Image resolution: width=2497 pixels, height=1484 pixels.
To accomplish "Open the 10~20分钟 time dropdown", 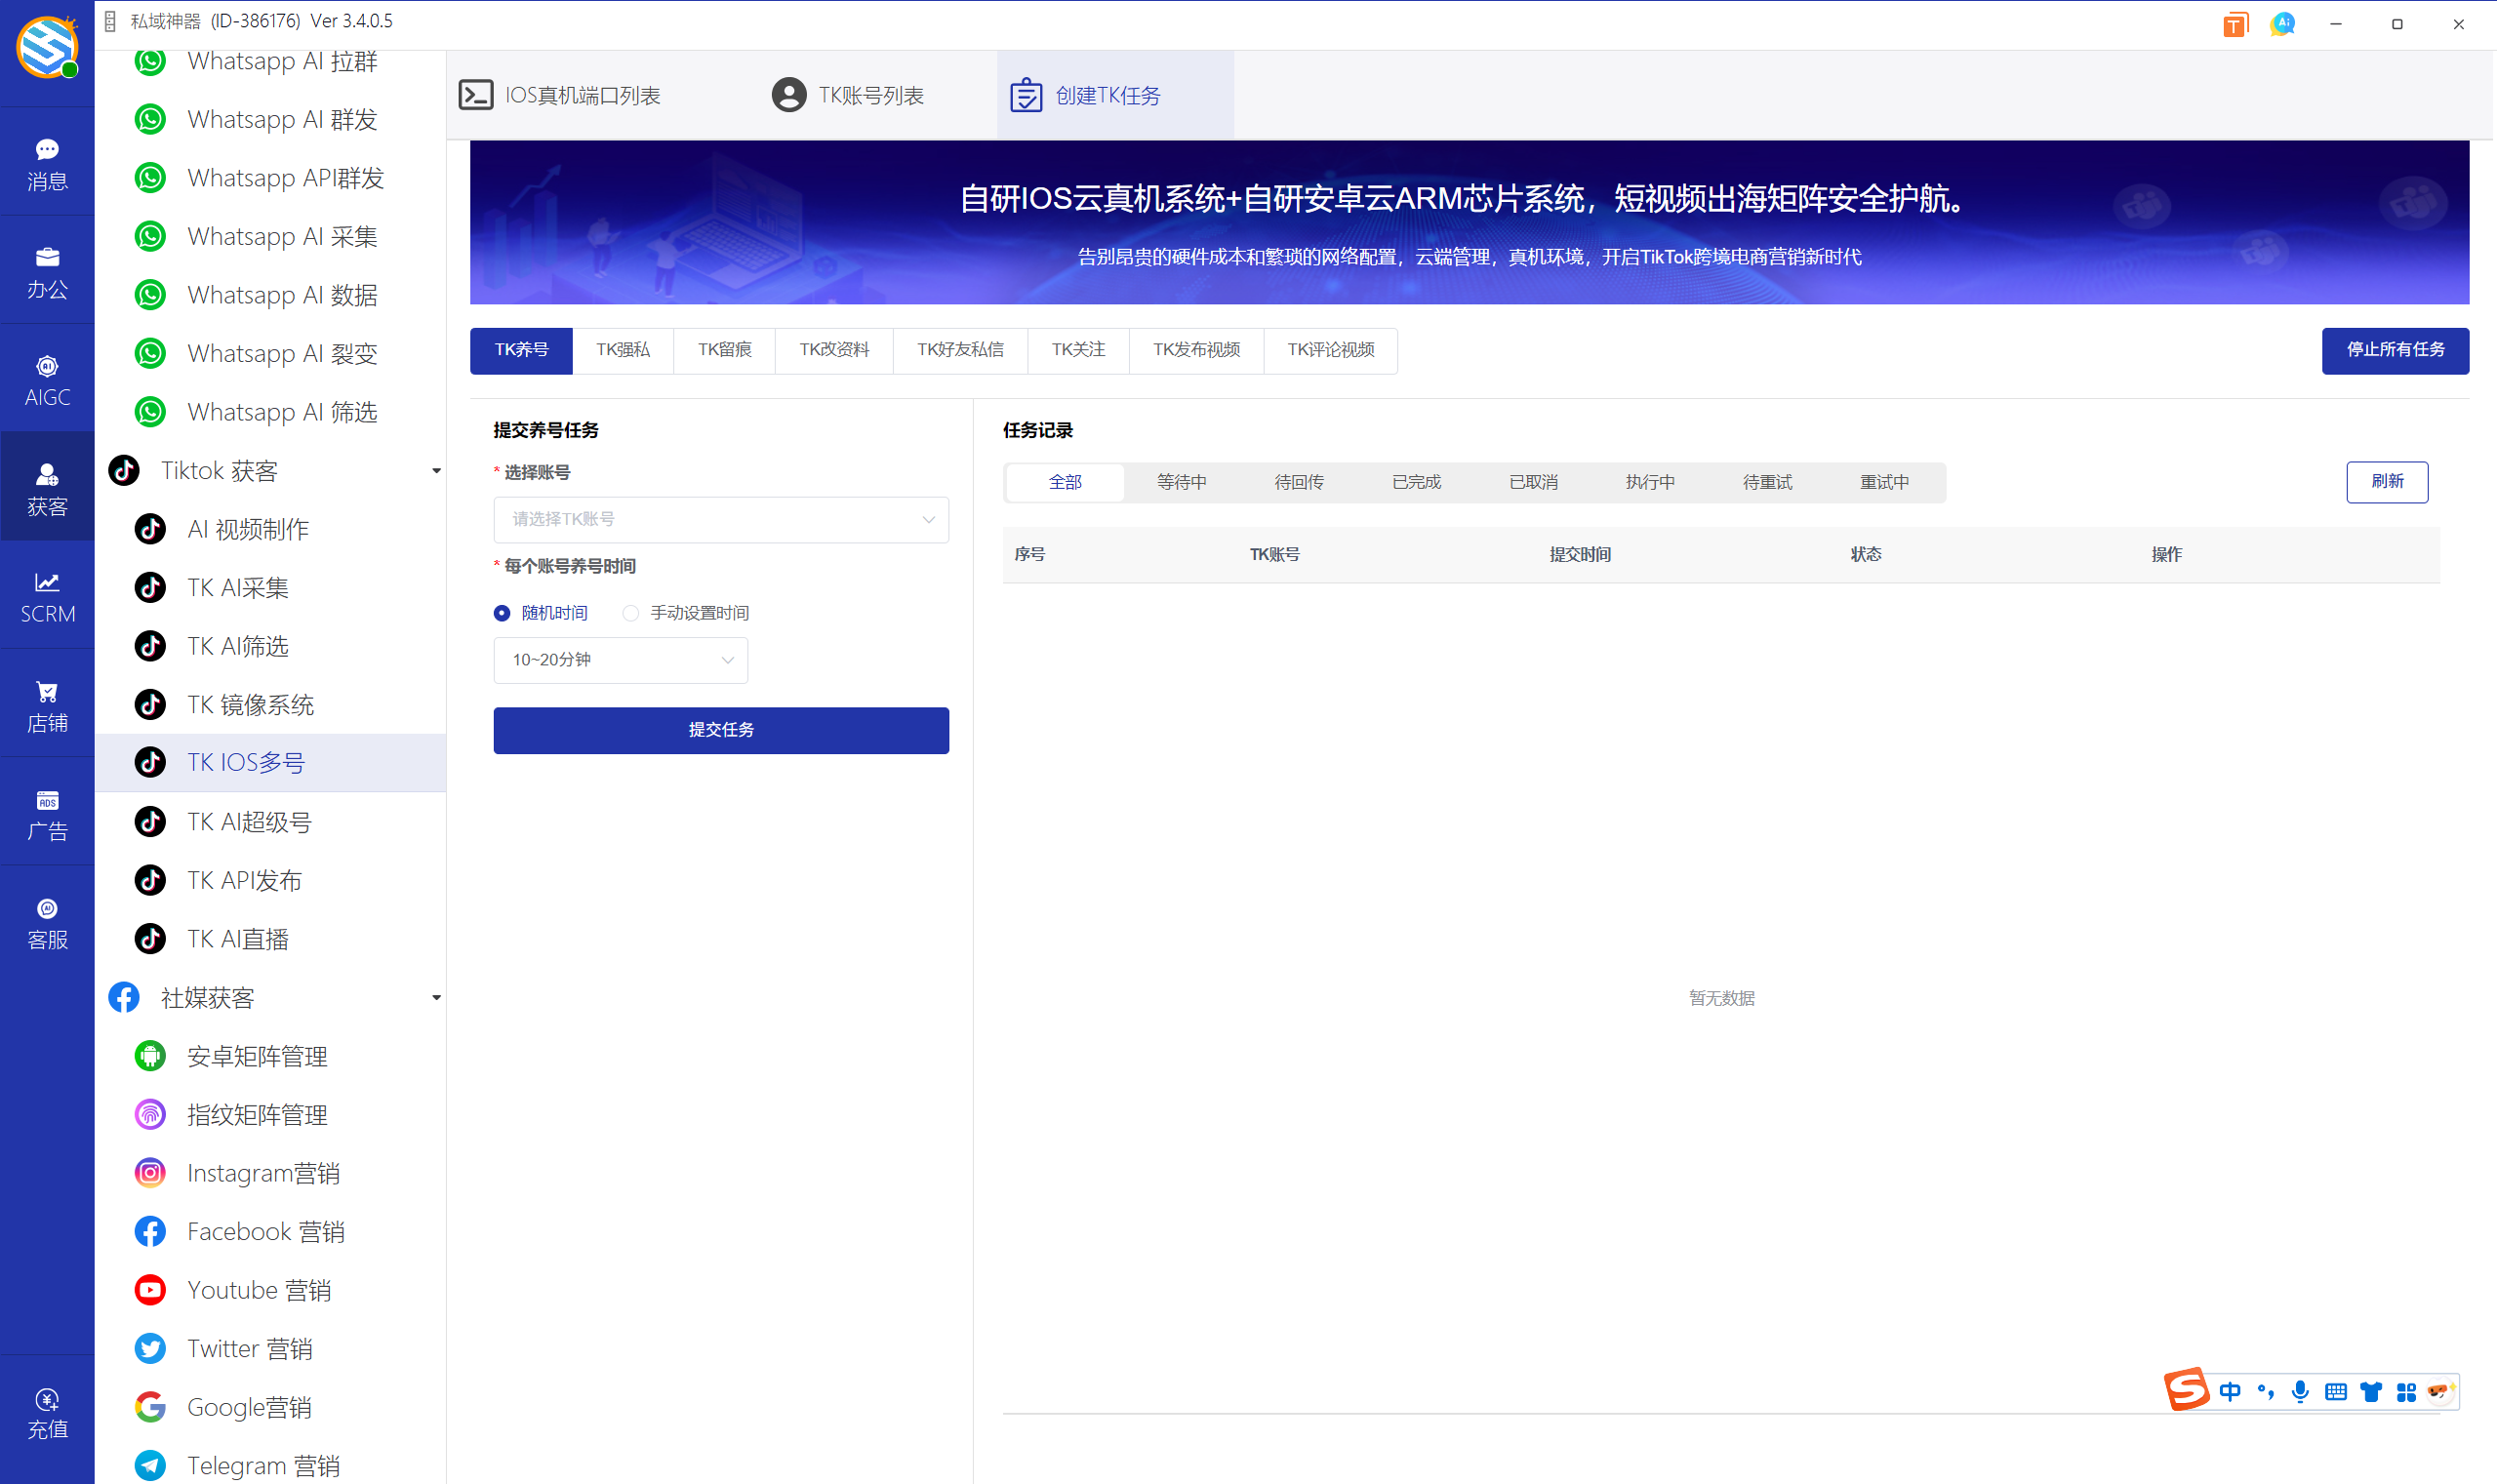I will 619,660.
